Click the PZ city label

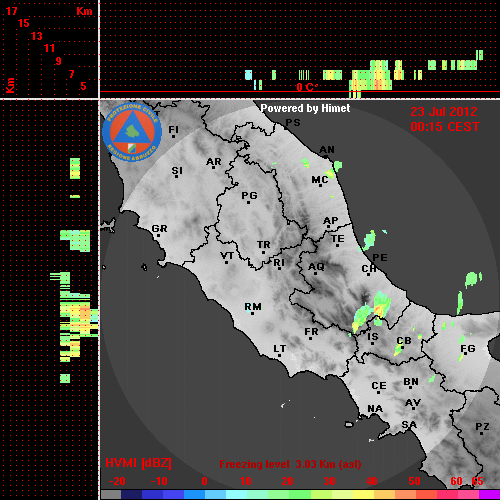pos(482,427)
